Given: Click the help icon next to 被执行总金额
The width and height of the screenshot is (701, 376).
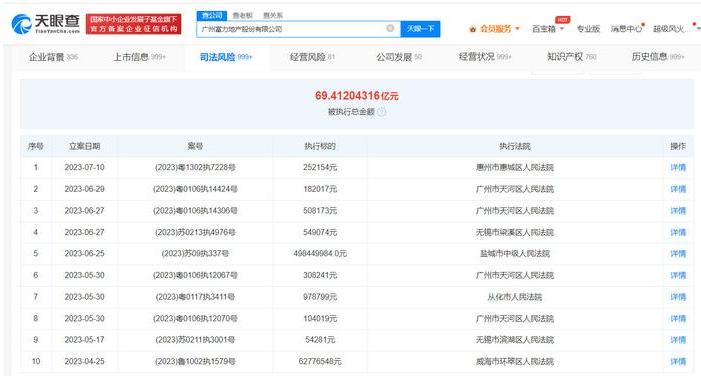Looking at the screenshot, I should click(x=381, y=112).
